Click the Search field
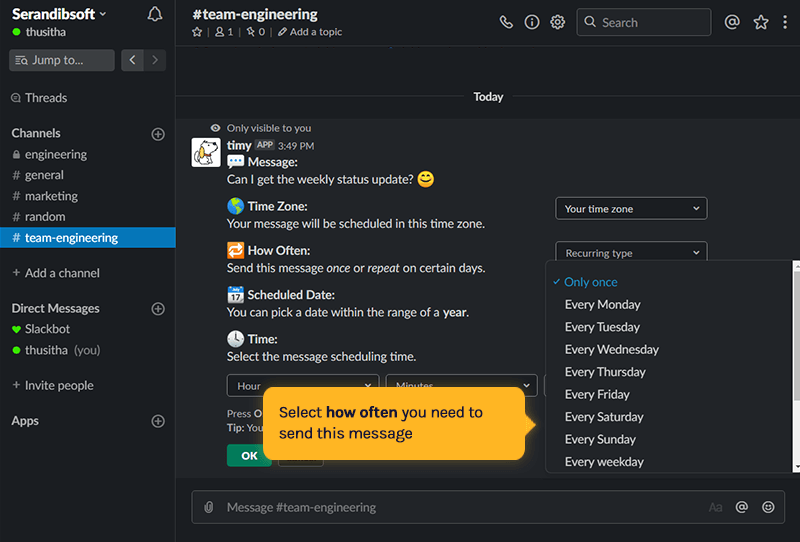800x542 pixels. (643, 22)
